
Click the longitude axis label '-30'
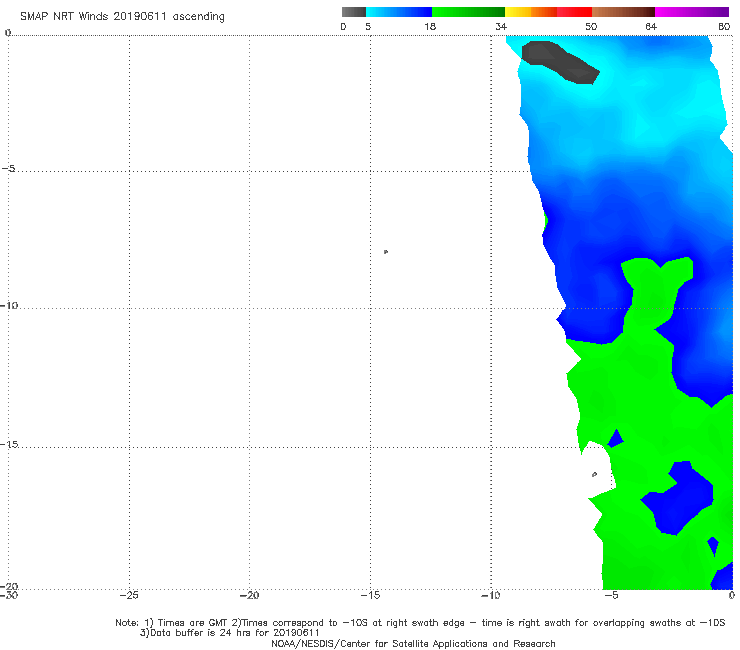coord(8,595)
